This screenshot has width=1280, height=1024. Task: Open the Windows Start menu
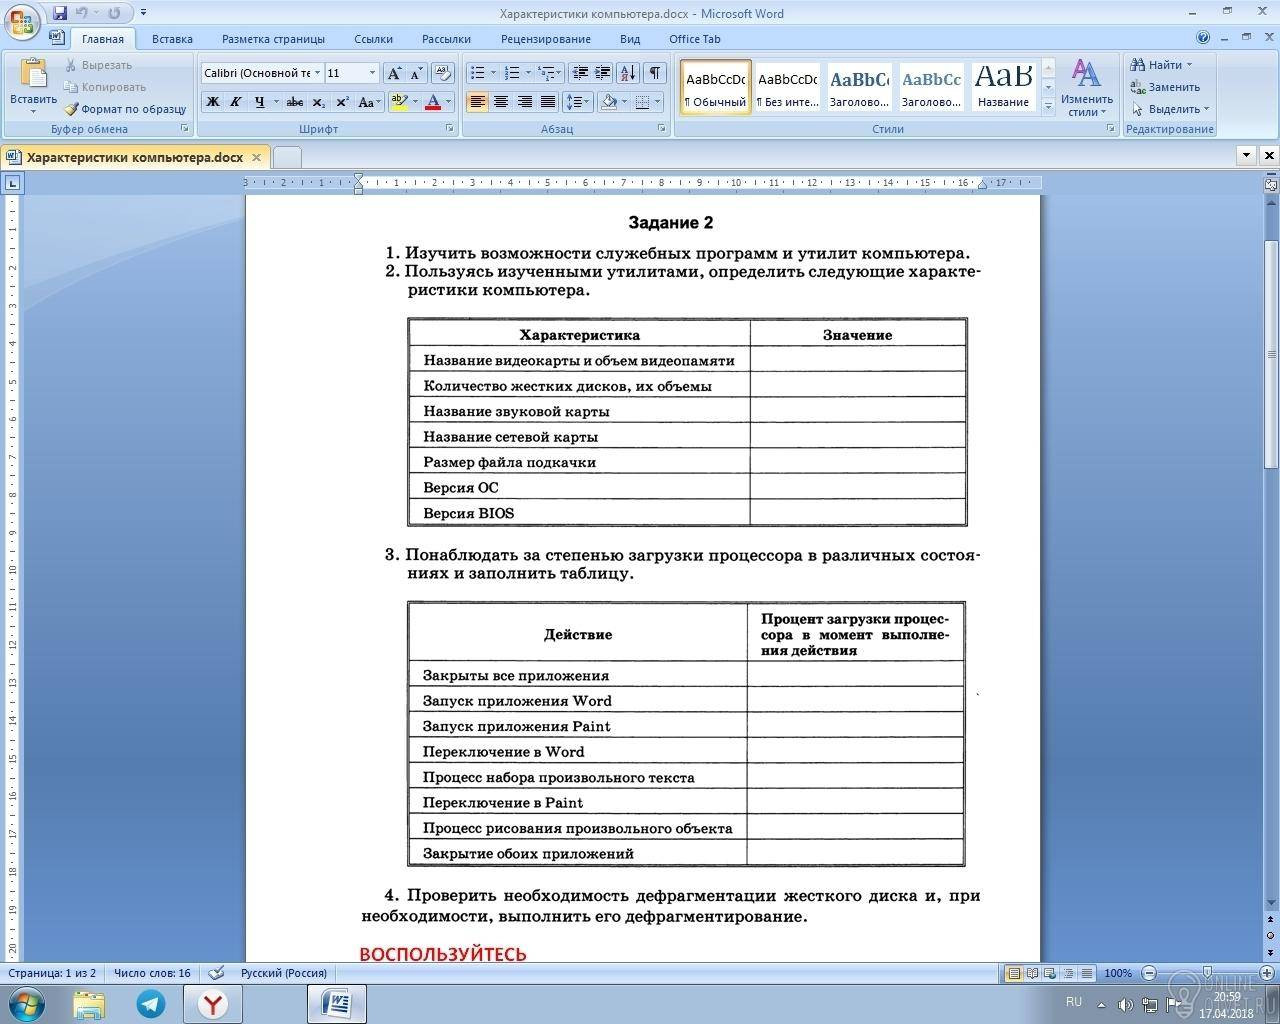pos(26,1004)
